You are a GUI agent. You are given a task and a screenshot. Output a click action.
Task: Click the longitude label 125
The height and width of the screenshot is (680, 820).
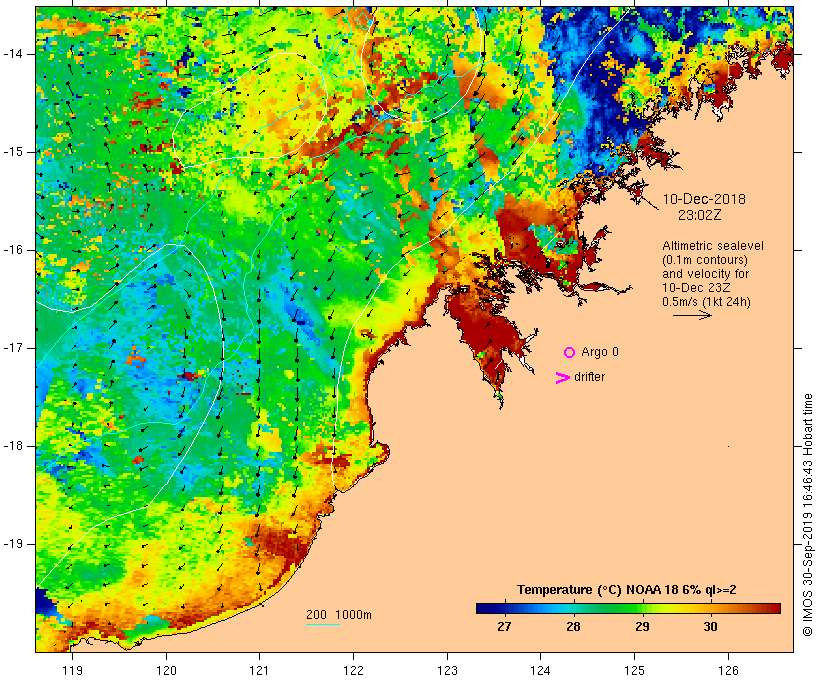coord(634,670)
